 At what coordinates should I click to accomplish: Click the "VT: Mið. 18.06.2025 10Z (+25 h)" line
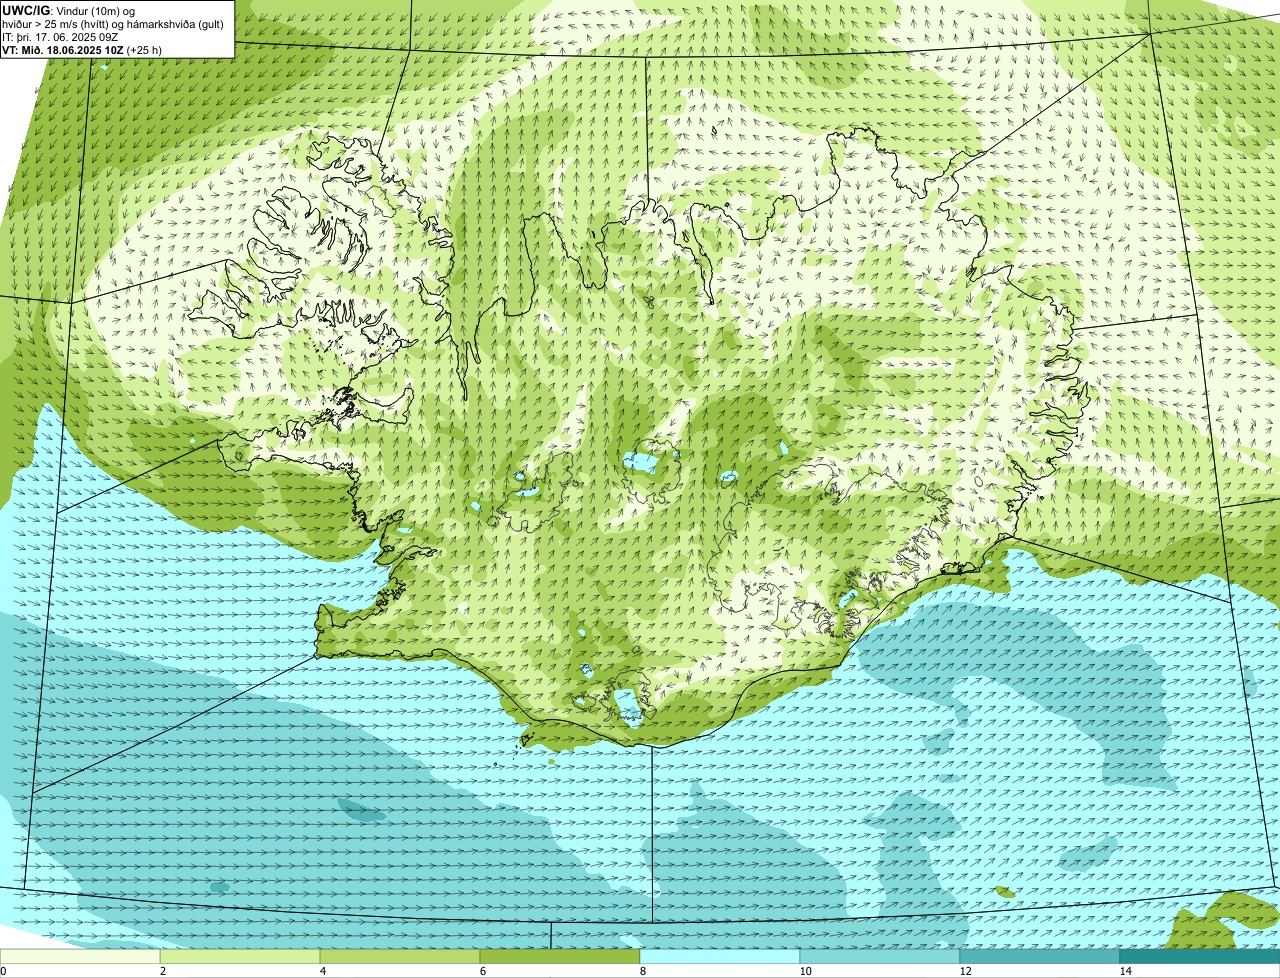coord(82,49)
